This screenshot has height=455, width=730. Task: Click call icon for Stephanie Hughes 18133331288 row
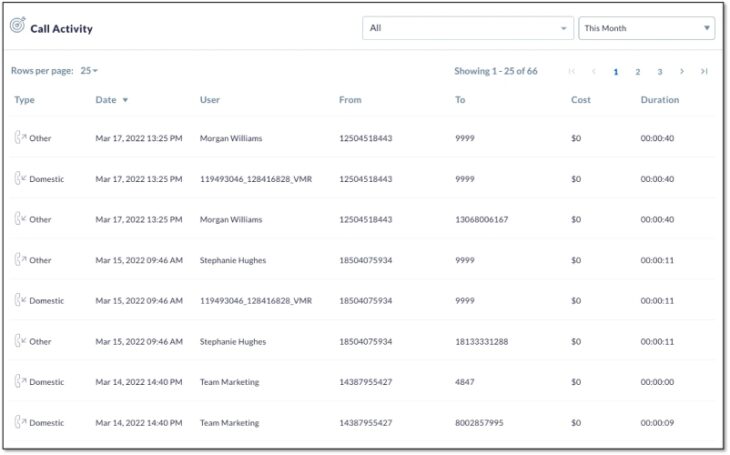click(x=20, y=341)
